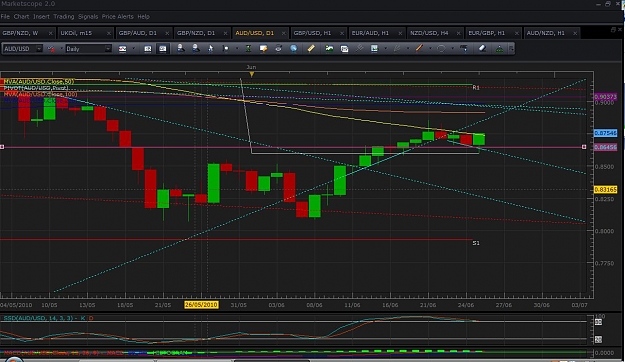Viewport: 625px width, 362px height.
Task: Expand the arrow next to the red chart icon
Action: click(x=61, y=49)
